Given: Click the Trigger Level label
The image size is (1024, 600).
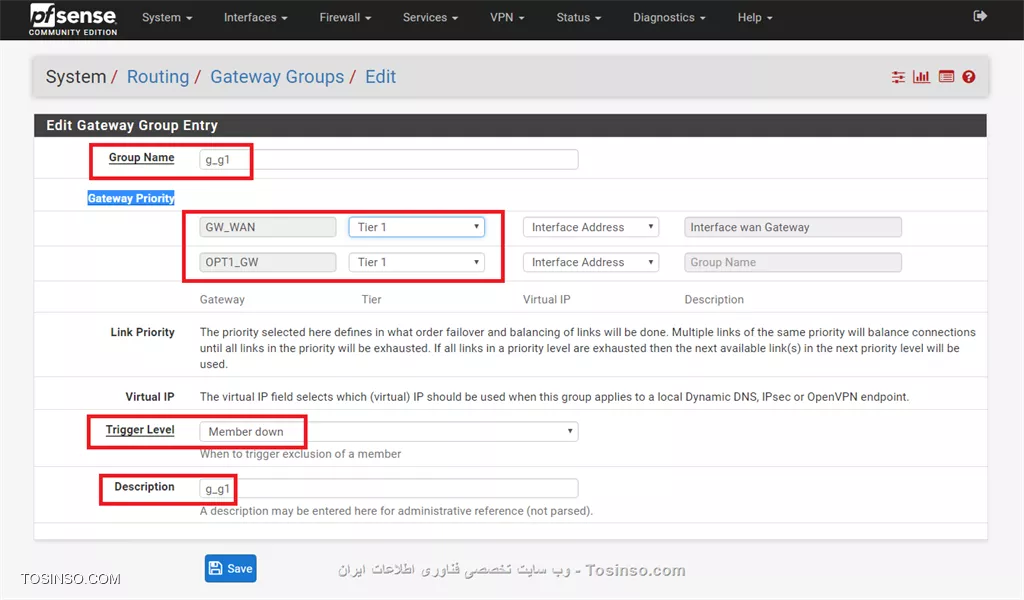Looking at the screenshot, I should (140, 430).
